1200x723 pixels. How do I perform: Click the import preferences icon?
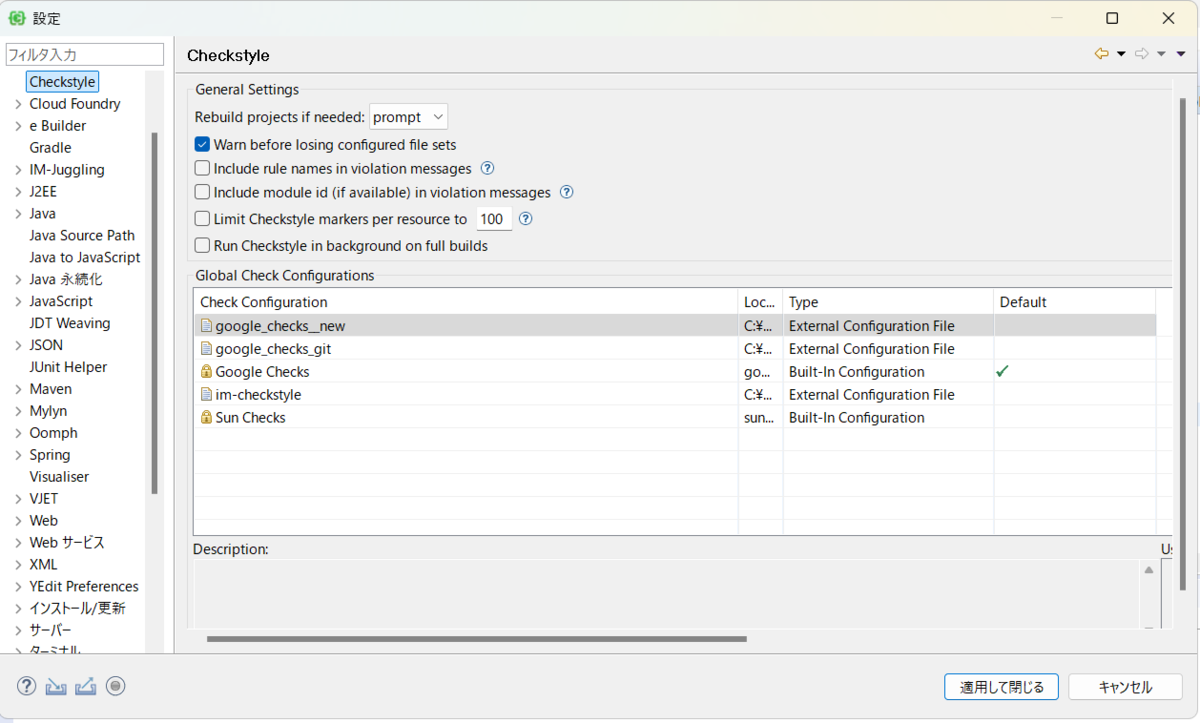click(x=56, y=686)
